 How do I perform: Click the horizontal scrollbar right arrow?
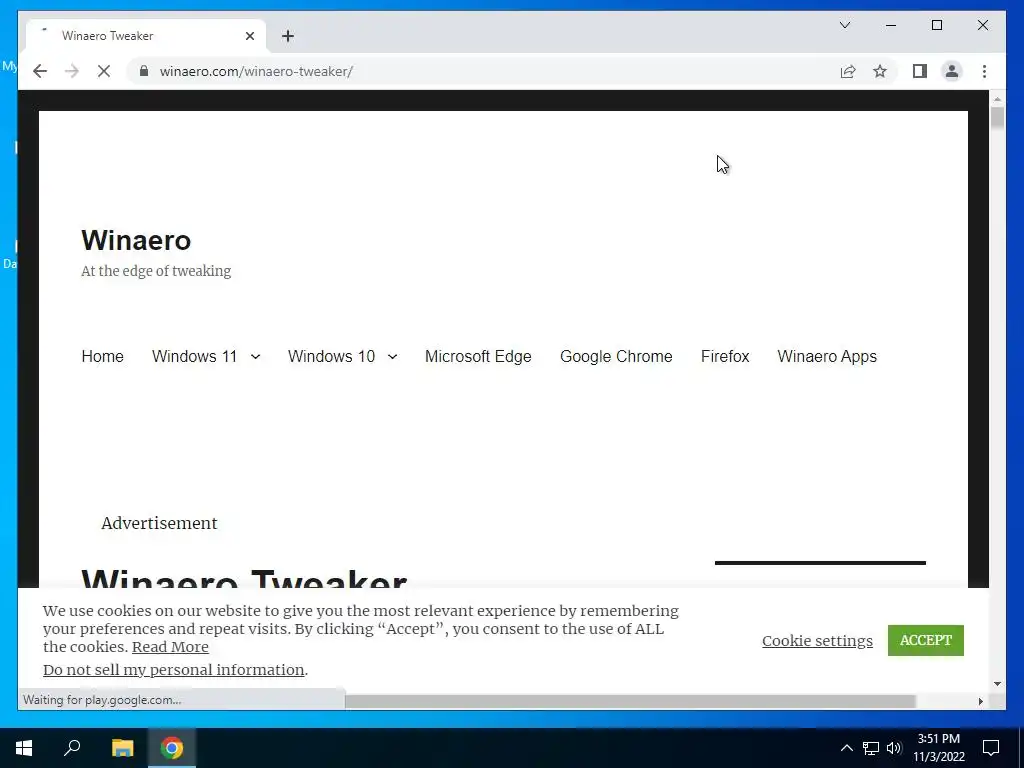(980, 701)
